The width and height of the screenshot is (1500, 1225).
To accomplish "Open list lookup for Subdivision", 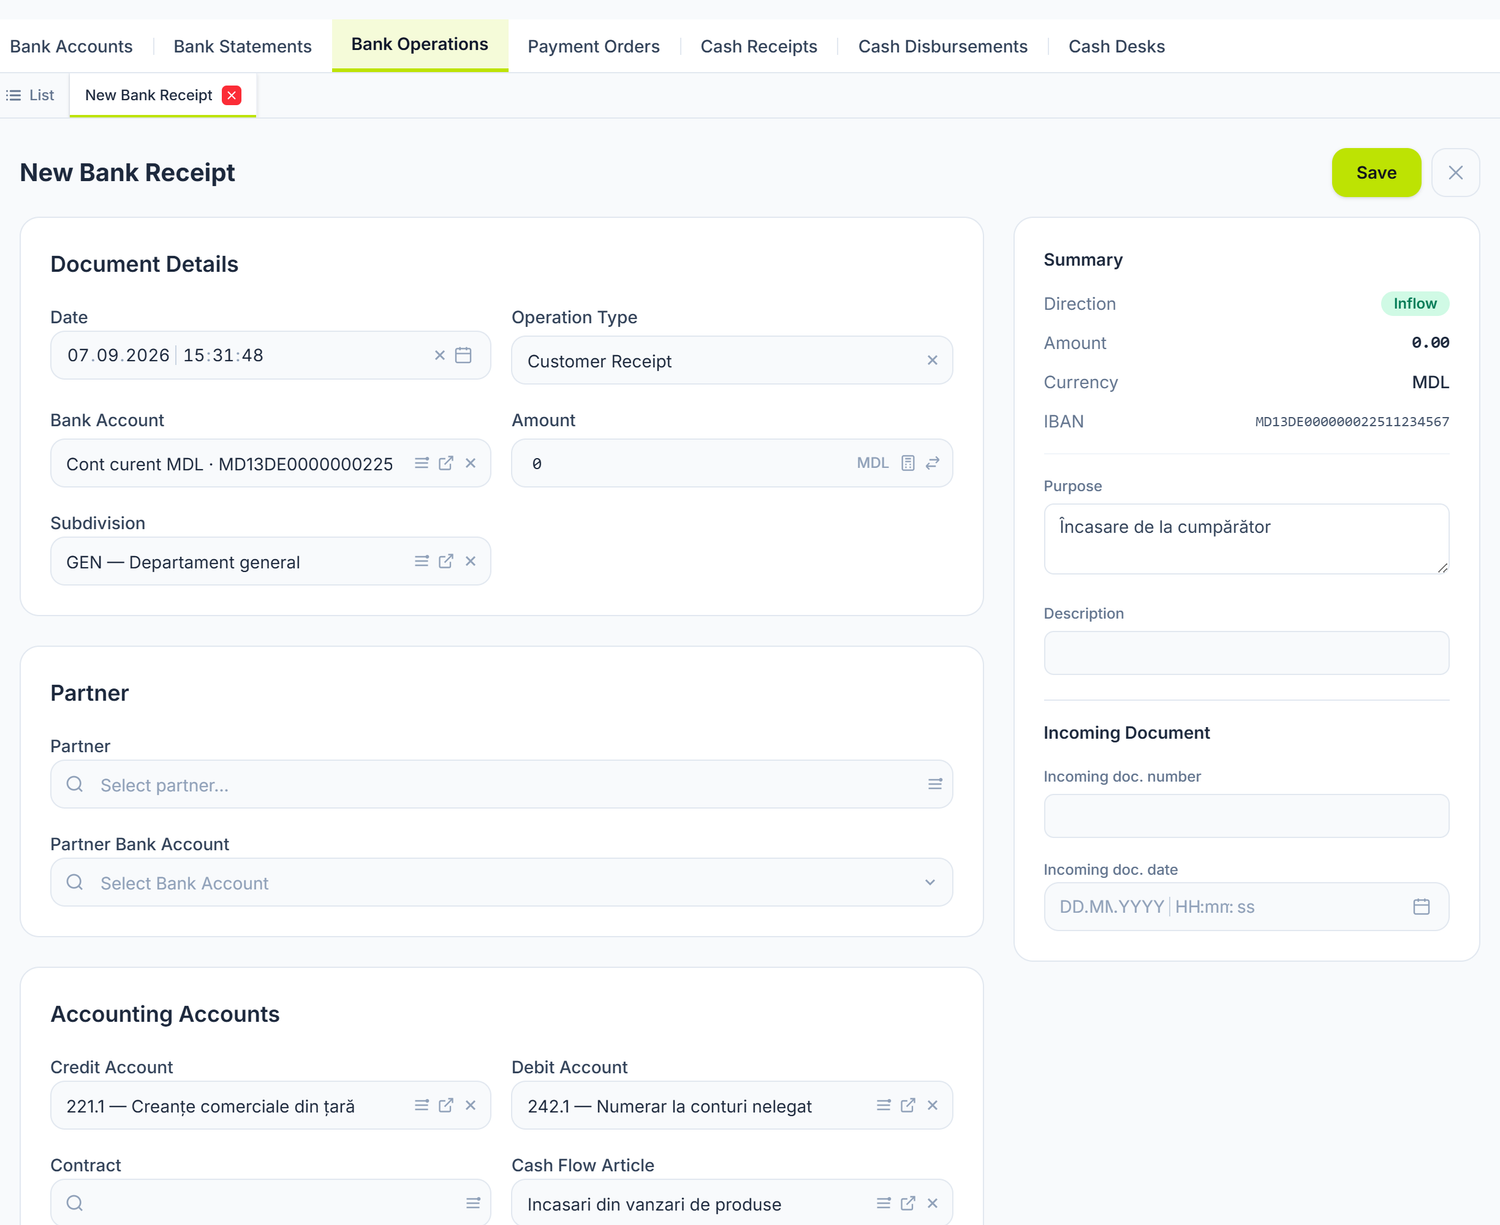I will 422,561.
